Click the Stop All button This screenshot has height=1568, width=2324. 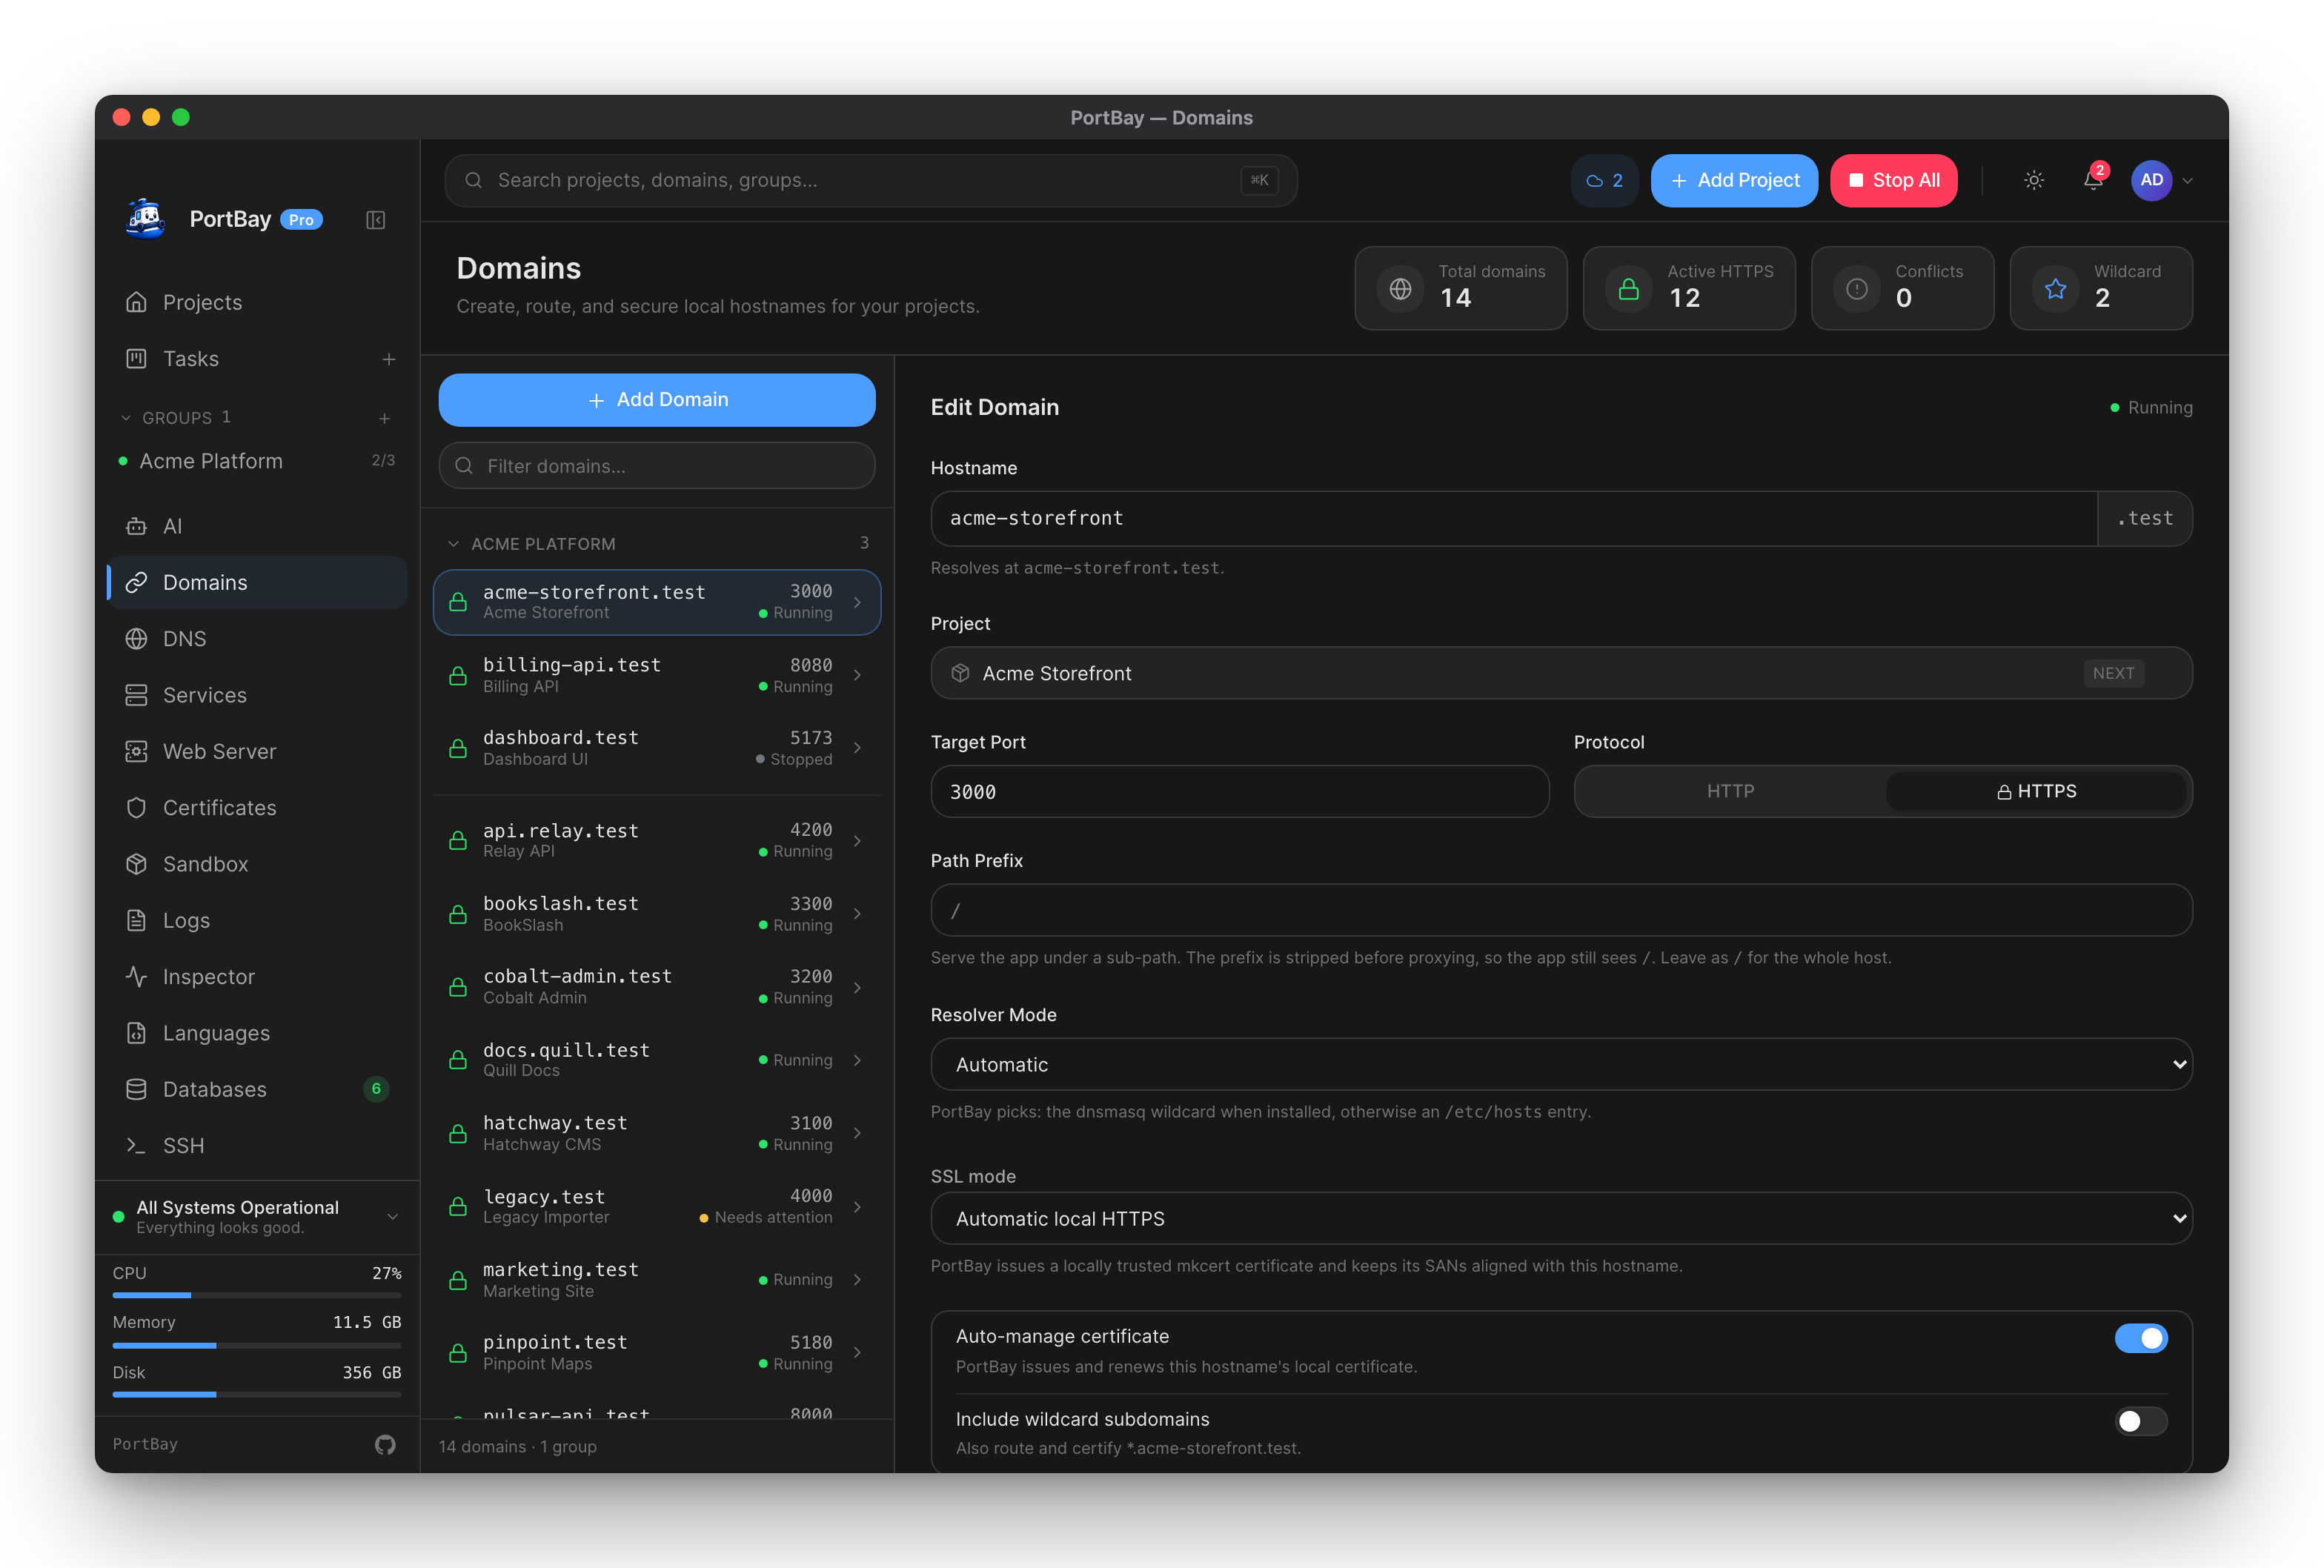tap(1893, 180)
